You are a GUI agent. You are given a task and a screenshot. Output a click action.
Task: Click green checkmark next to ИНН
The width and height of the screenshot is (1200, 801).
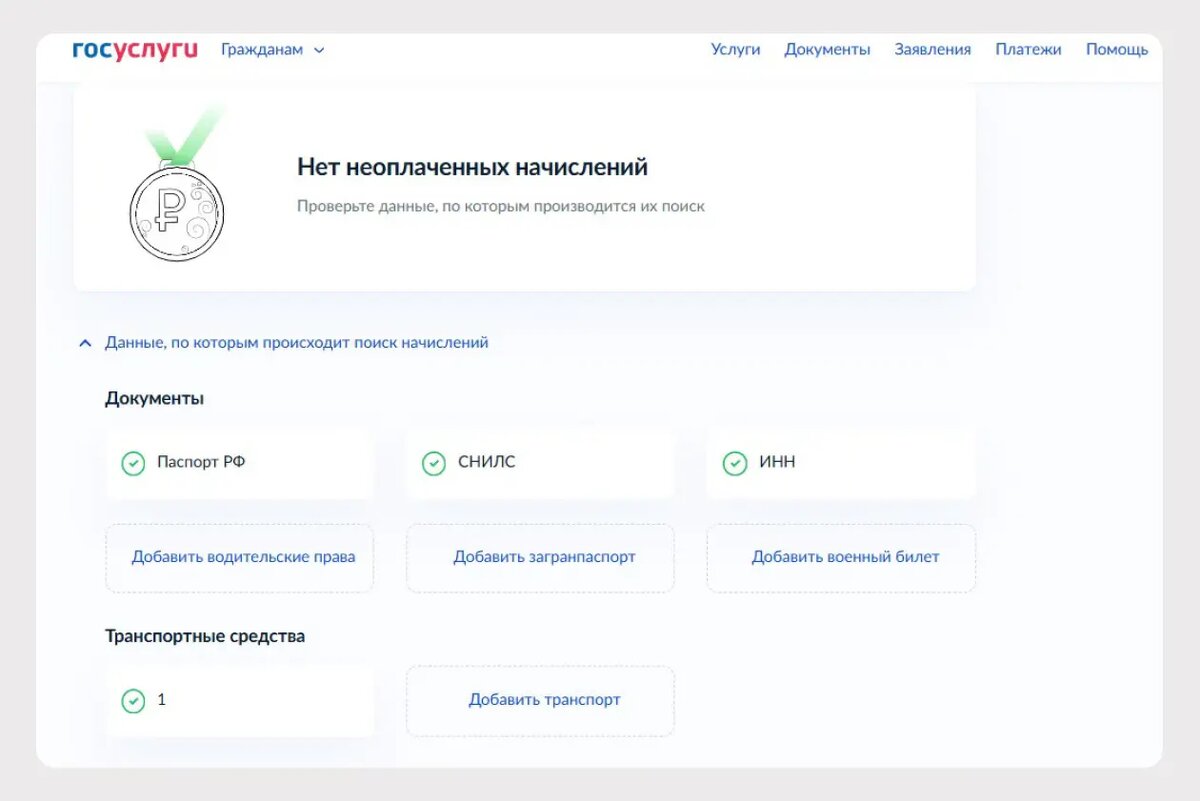coord(734,464)
